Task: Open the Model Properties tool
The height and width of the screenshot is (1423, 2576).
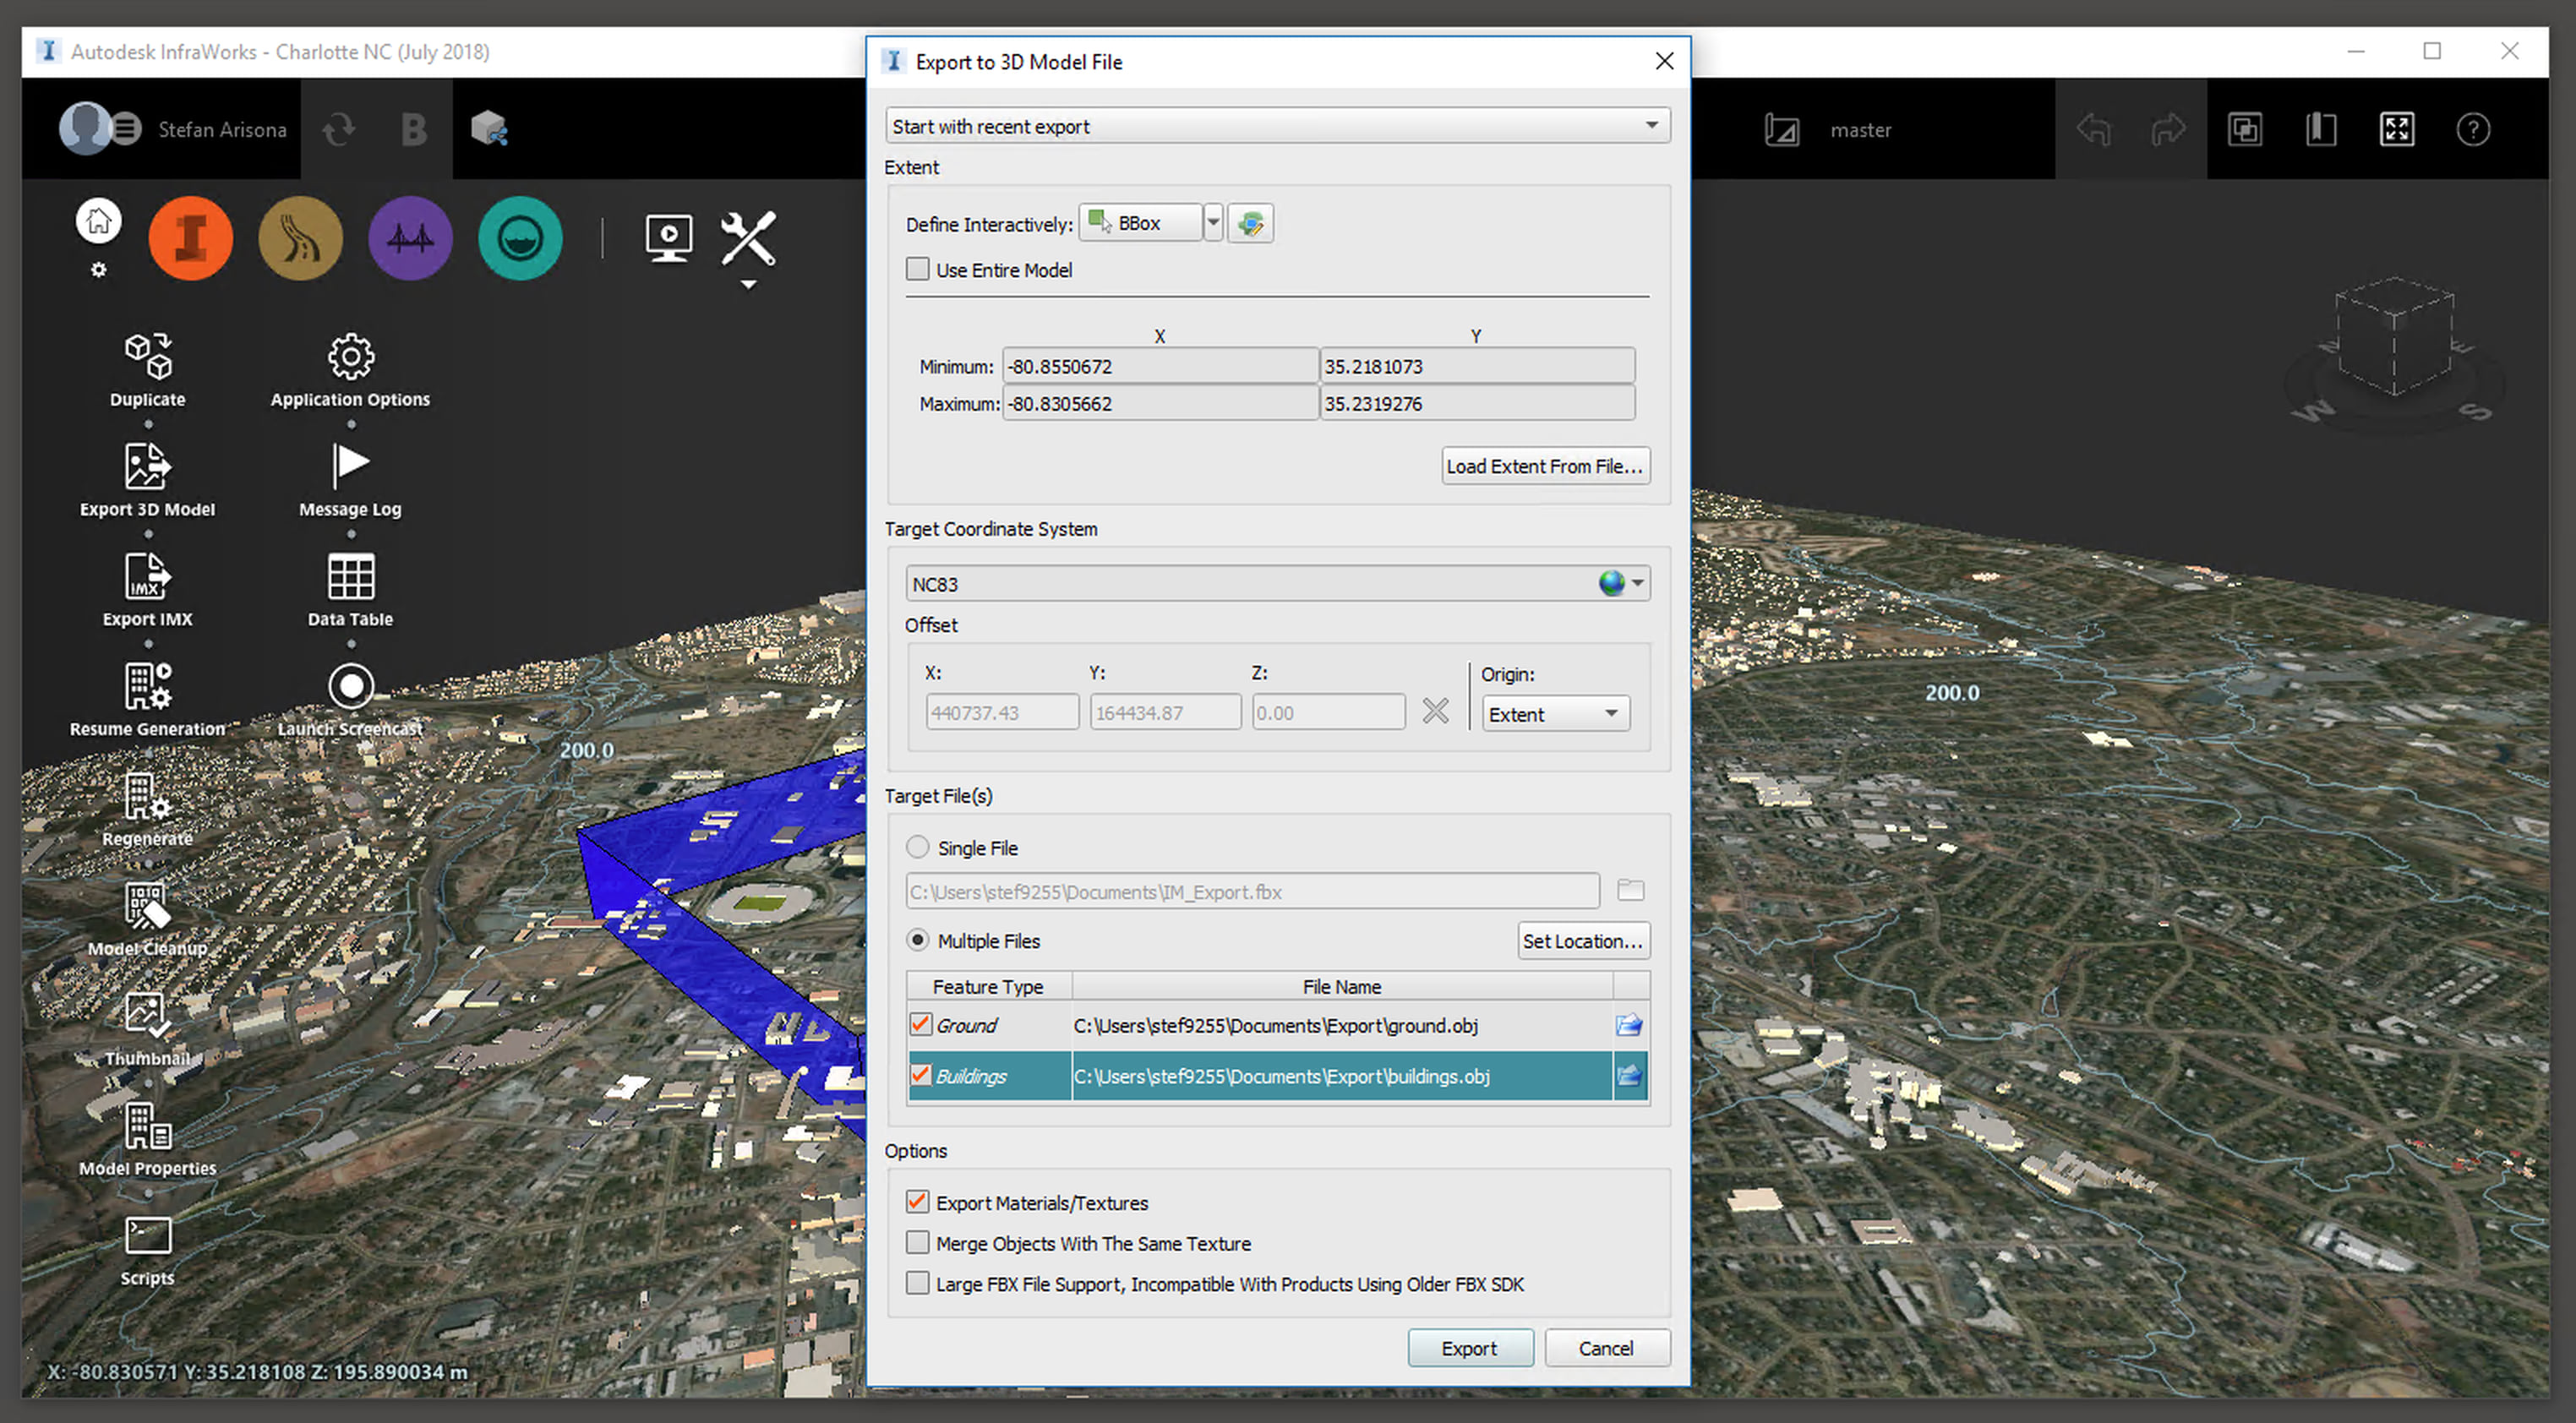Action: tap(147, 1127)
